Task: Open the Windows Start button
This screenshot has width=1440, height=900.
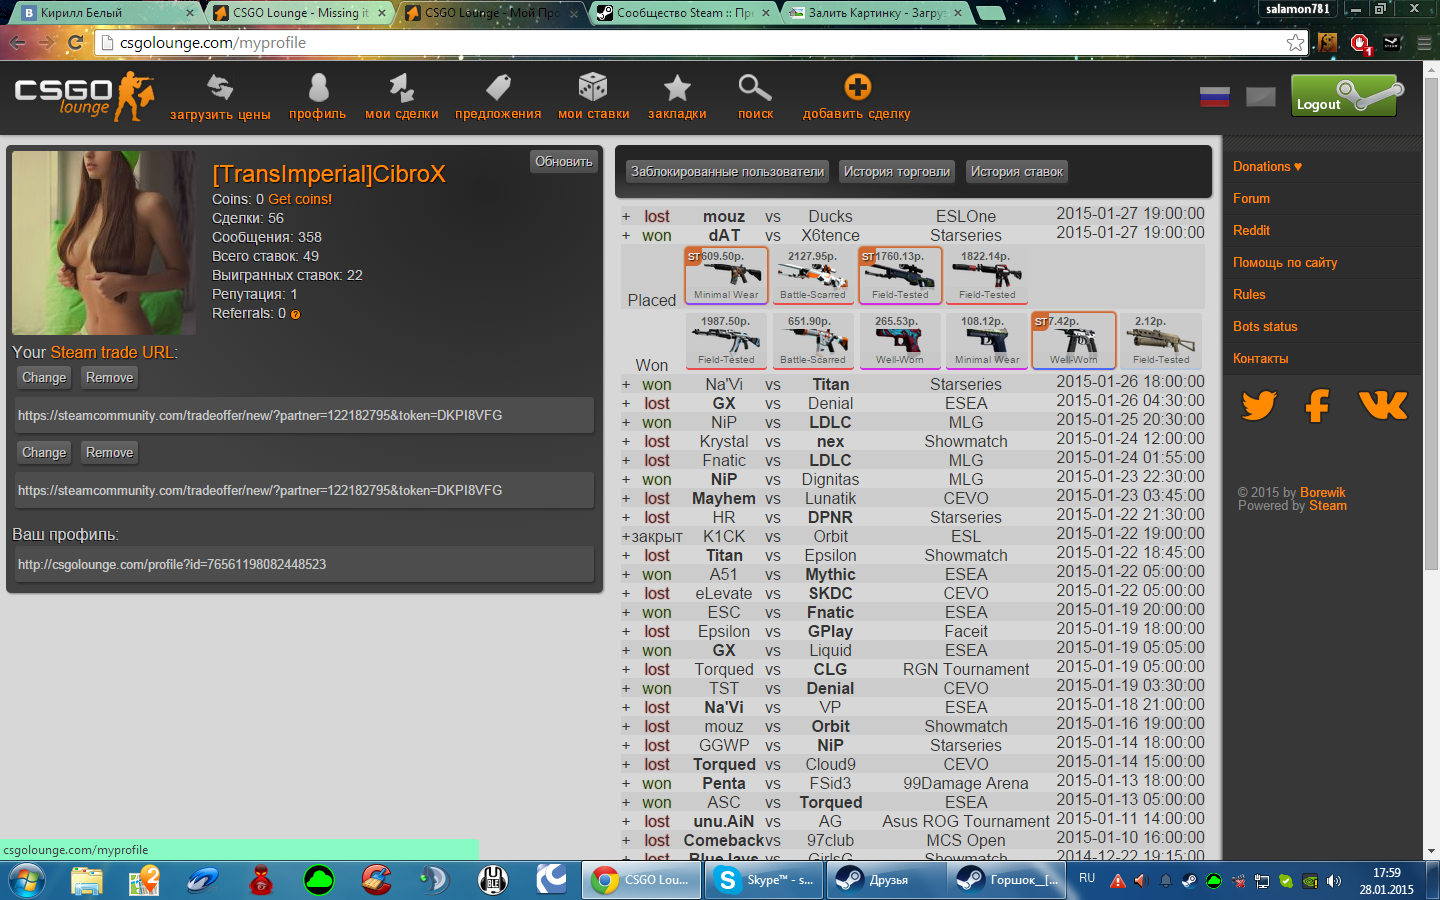Action: [27, 880]
